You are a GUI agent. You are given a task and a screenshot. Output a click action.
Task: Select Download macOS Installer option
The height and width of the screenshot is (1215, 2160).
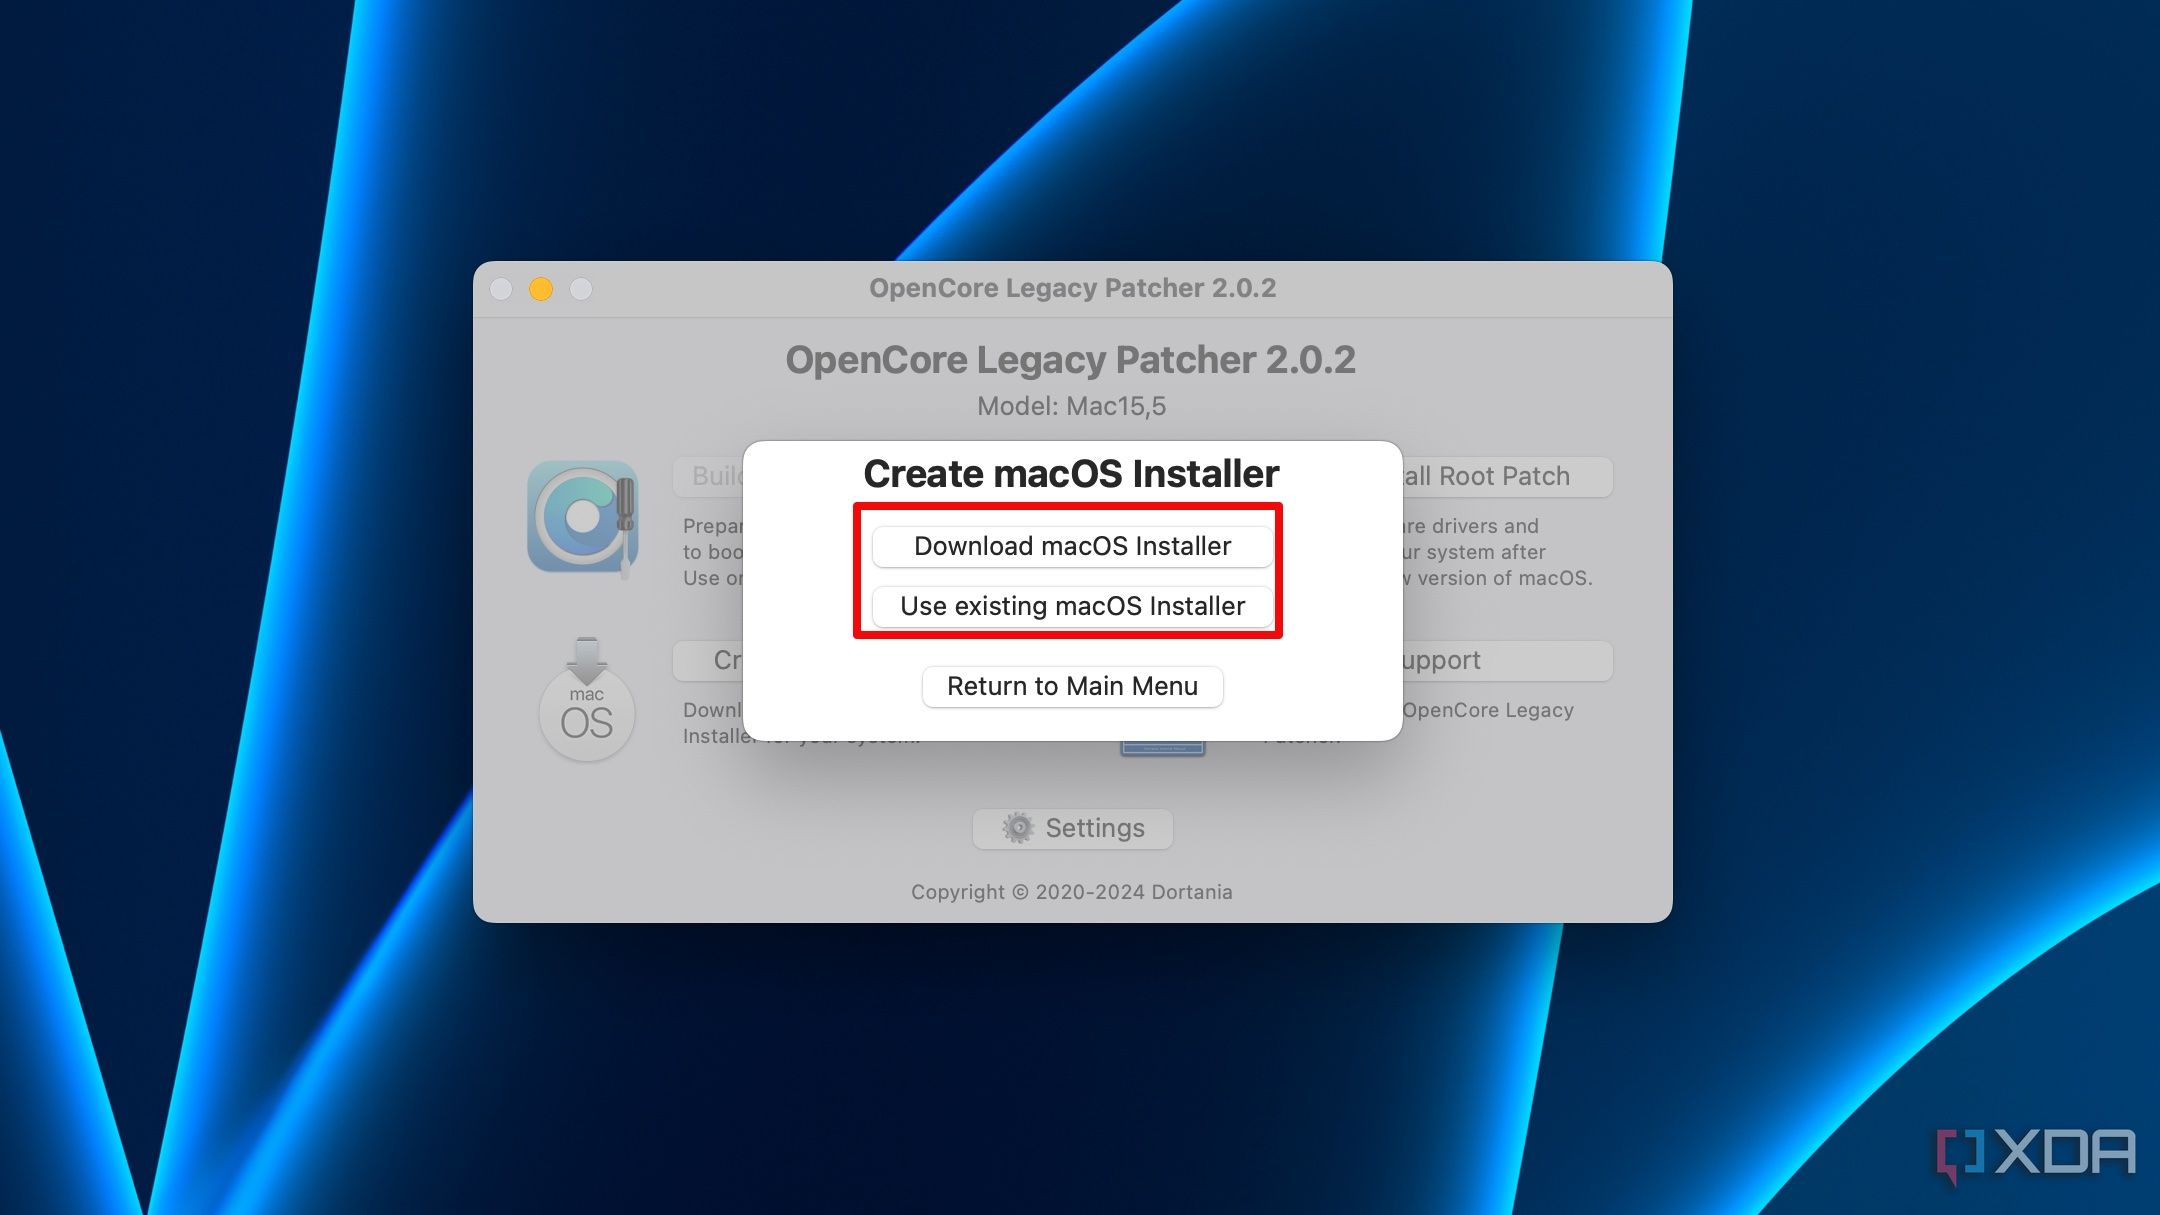tap(1070, 544)
